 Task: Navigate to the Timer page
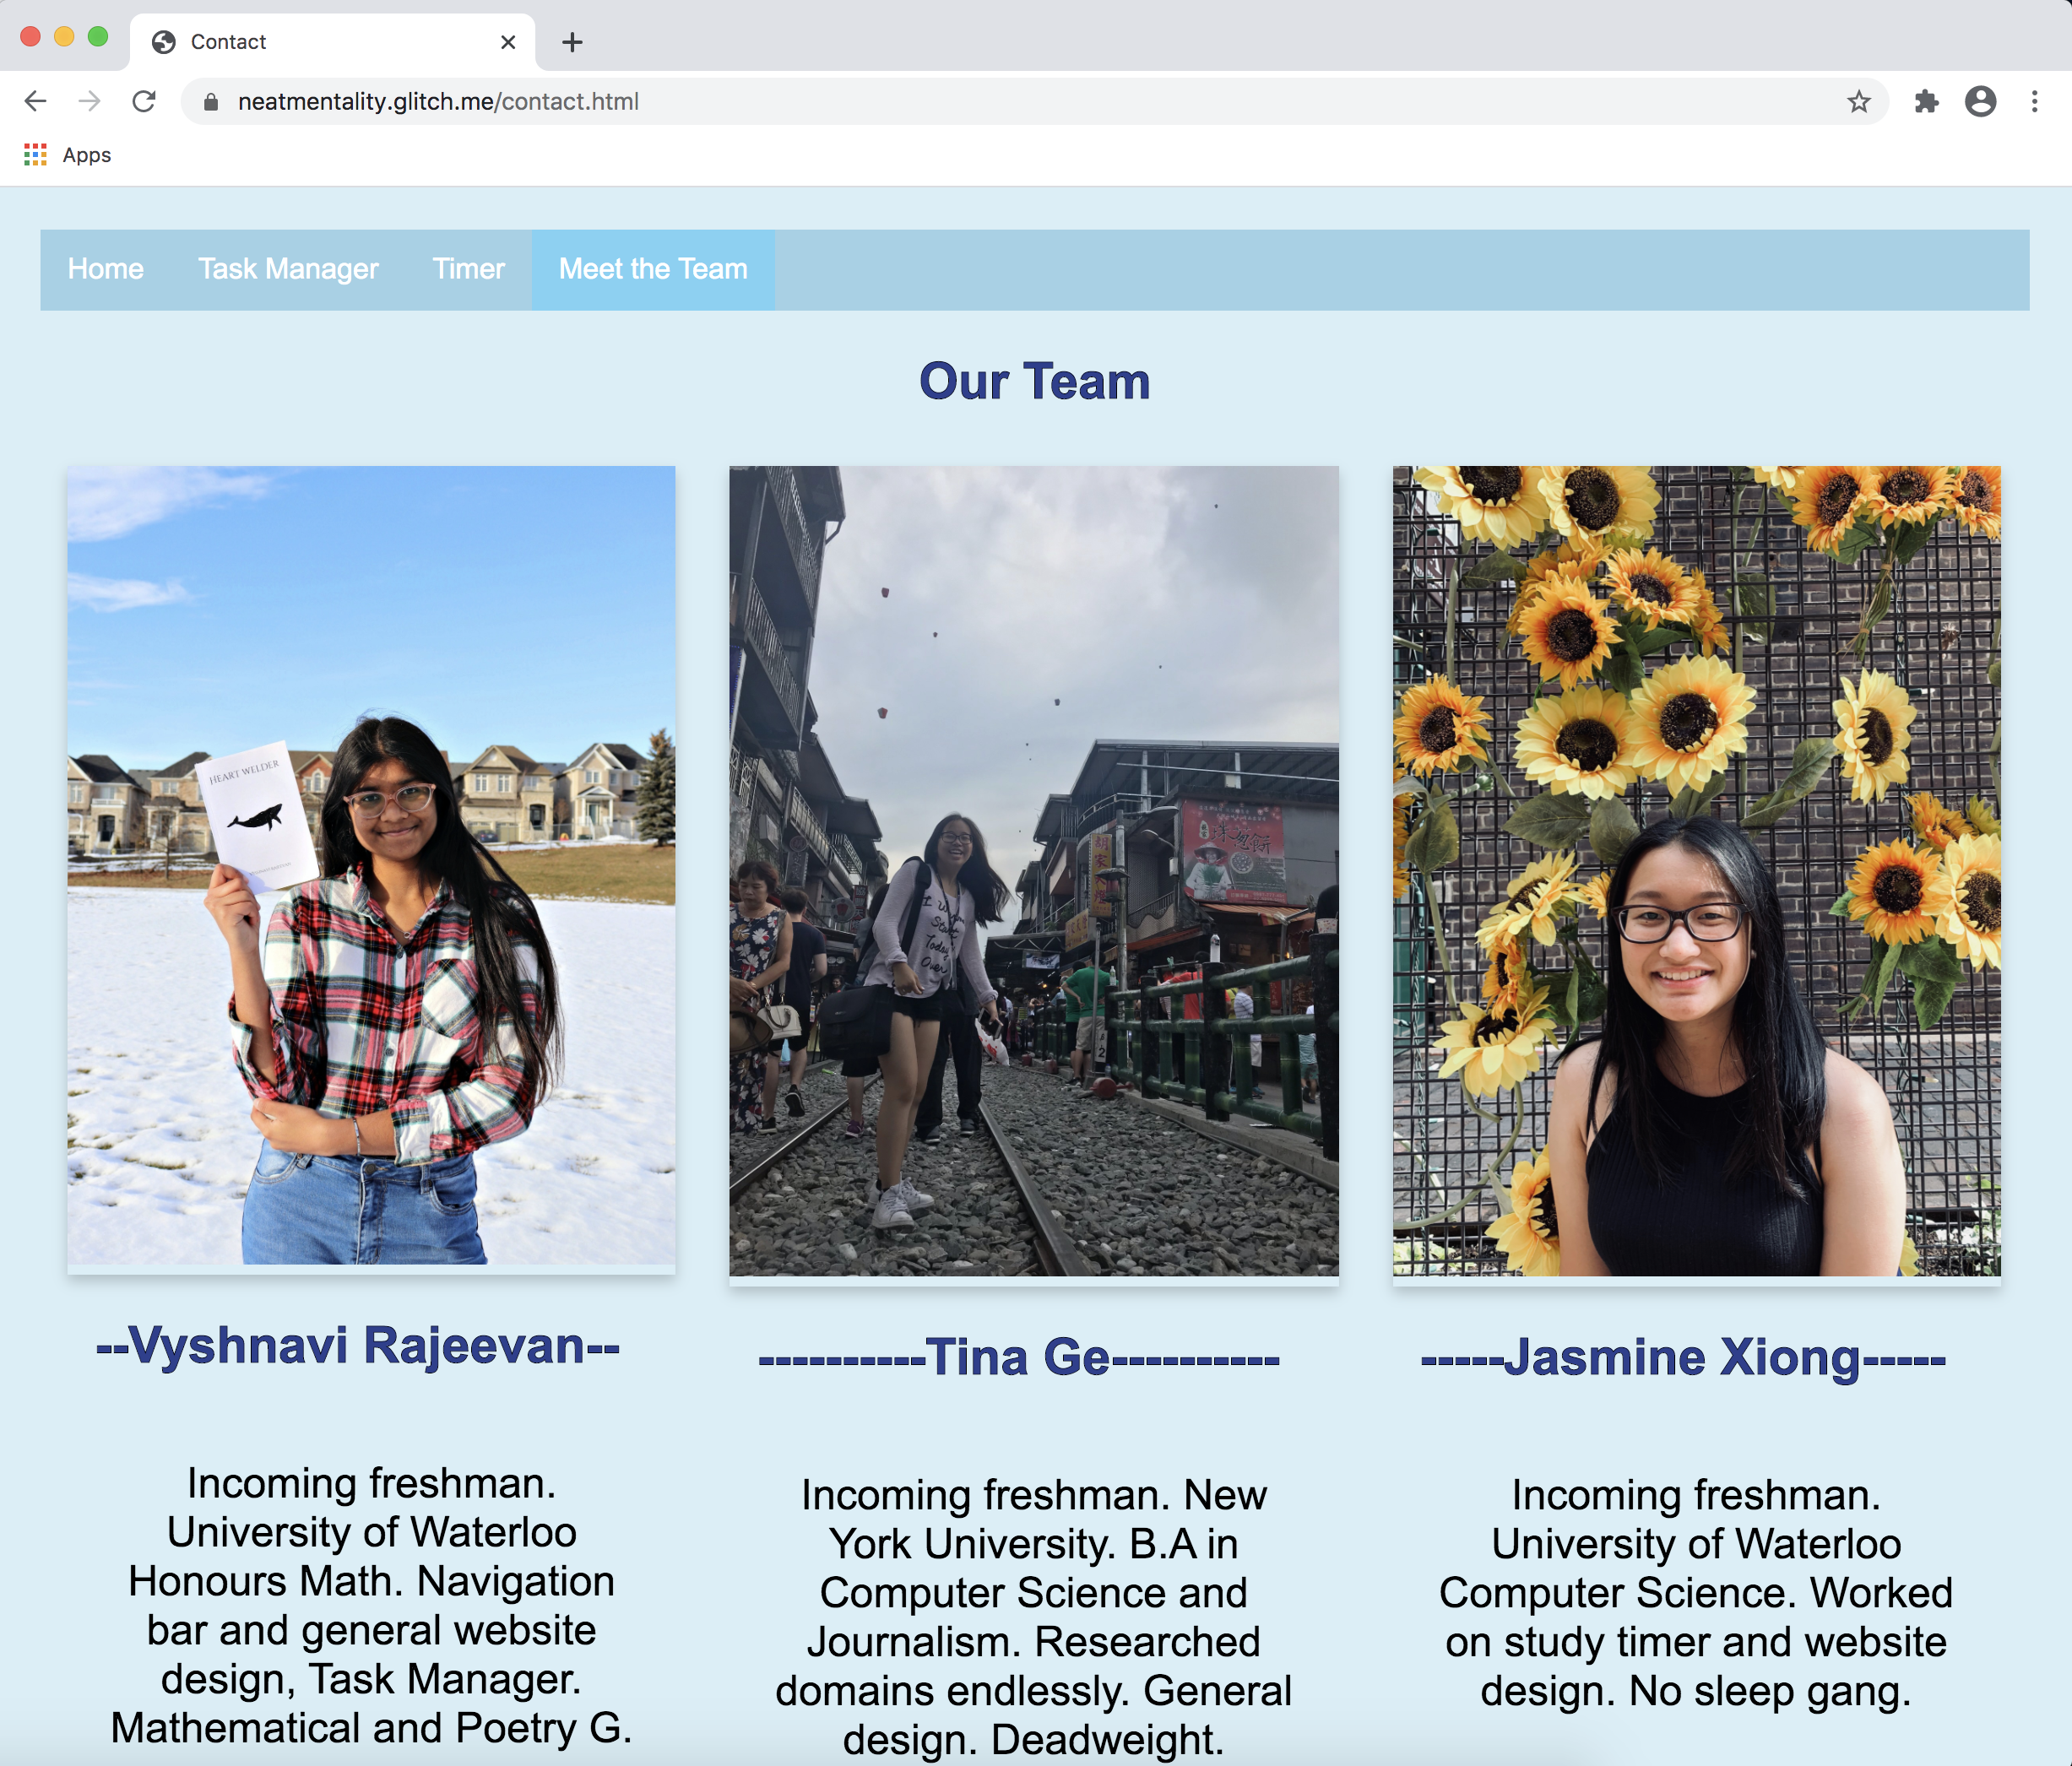point(468,269)
